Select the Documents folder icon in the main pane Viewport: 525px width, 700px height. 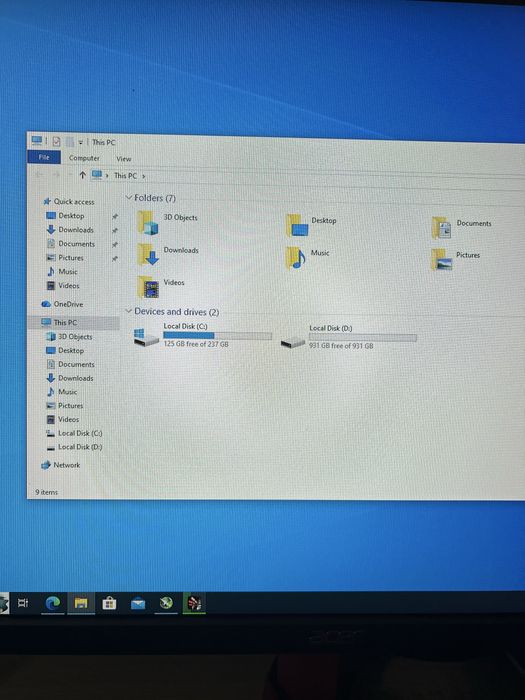tap(442, 228)
